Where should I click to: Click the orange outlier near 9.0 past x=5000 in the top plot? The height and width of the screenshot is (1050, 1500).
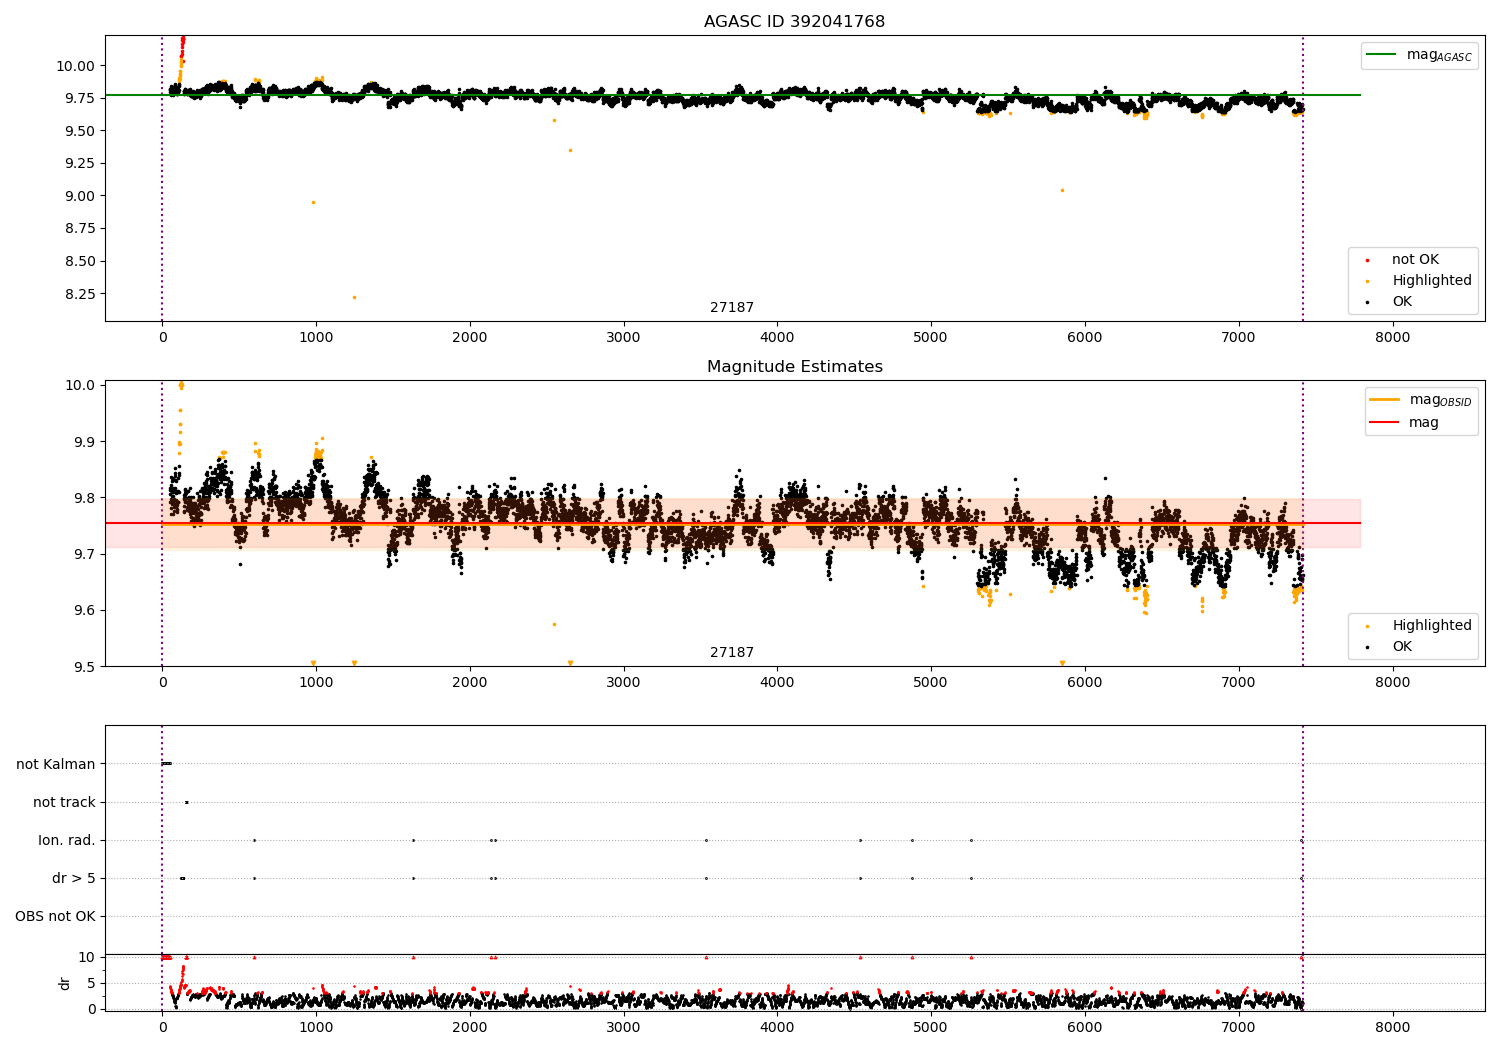coord(1062,190)
